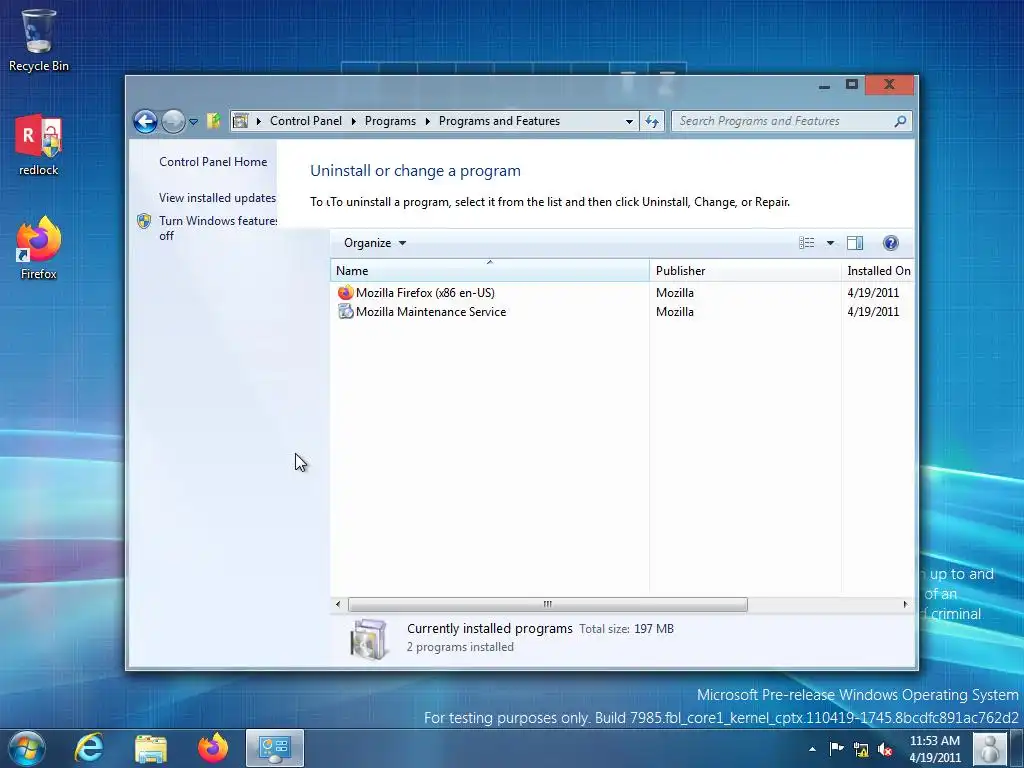Click the network tray icon
The image size is (1024, 768).
click(861, 750)
